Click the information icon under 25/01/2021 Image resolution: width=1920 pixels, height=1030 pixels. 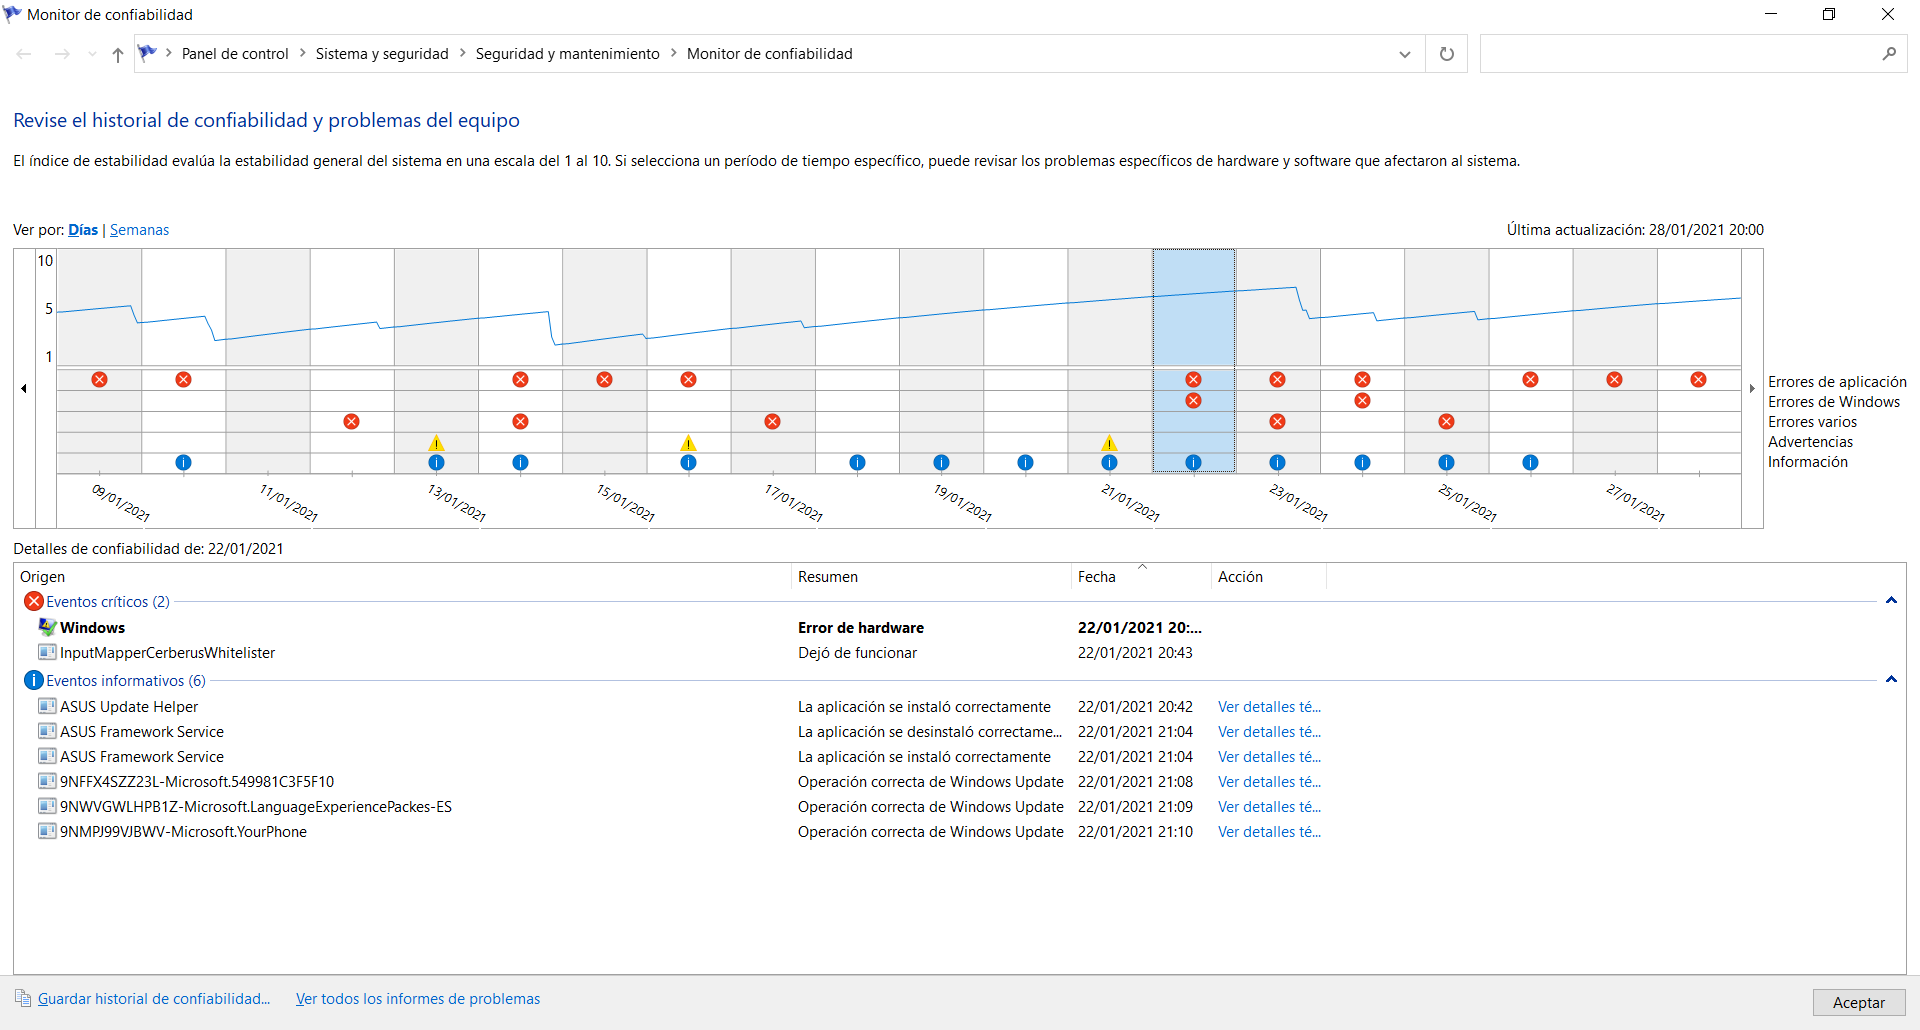(x=1446, y=462)
